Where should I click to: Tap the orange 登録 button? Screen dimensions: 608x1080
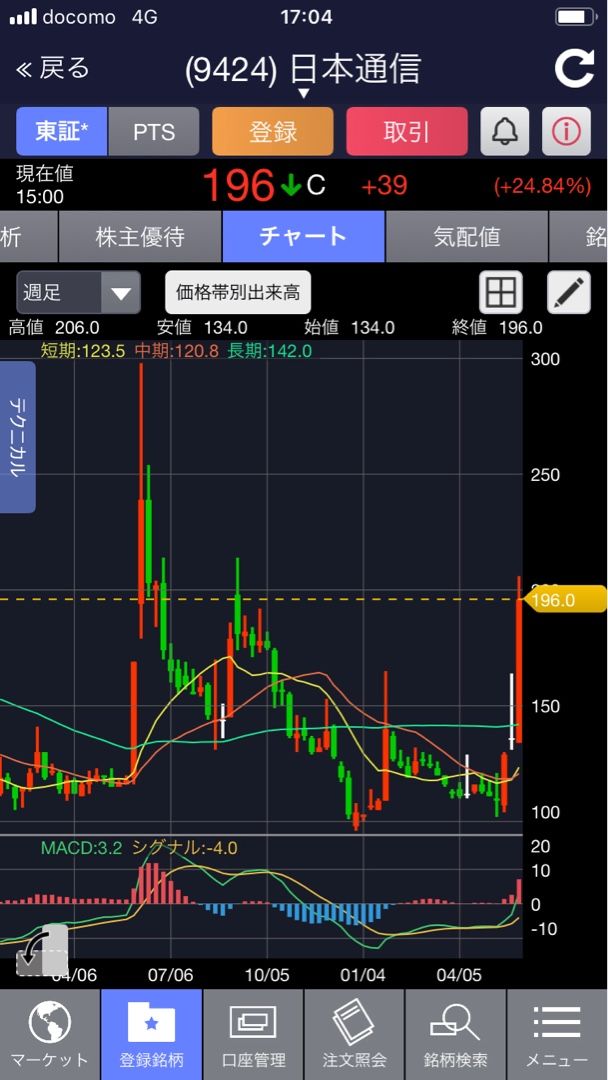coord(273,132)
